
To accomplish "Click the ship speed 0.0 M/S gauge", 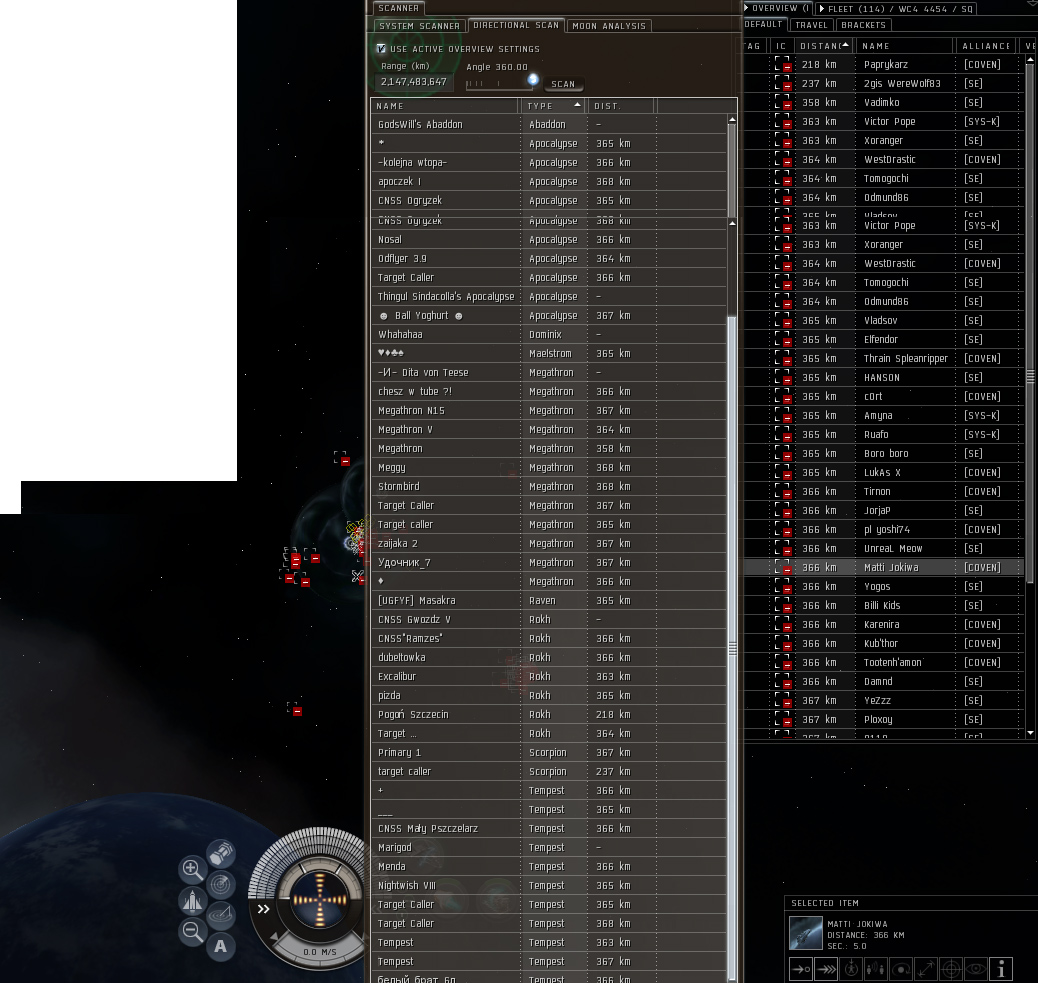I will pos(320,952).
